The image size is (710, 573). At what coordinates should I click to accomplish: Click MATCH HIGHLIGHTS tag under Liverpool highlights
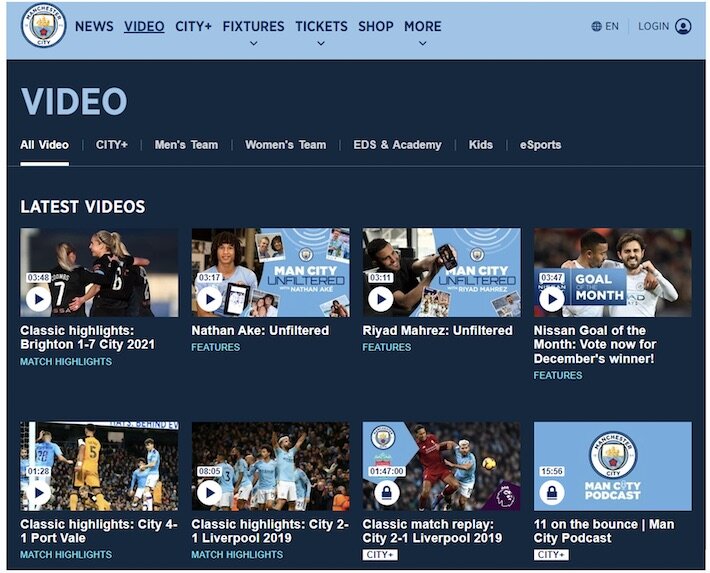(237, 555)
